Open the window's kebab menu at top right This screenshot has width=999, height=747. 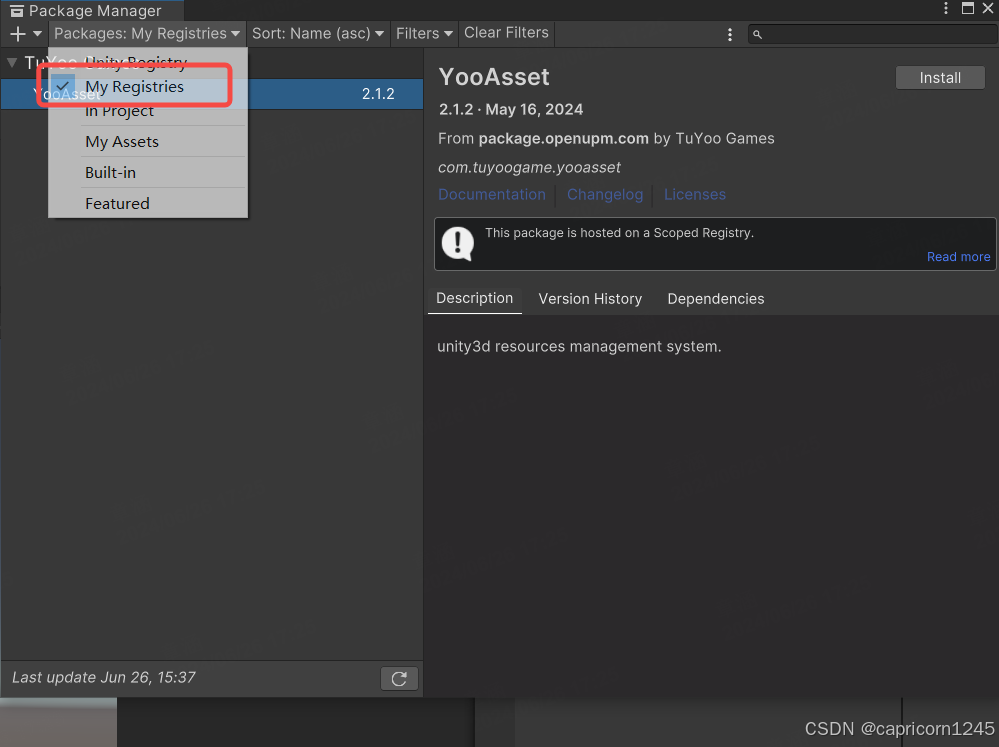[x=946, y=9]
